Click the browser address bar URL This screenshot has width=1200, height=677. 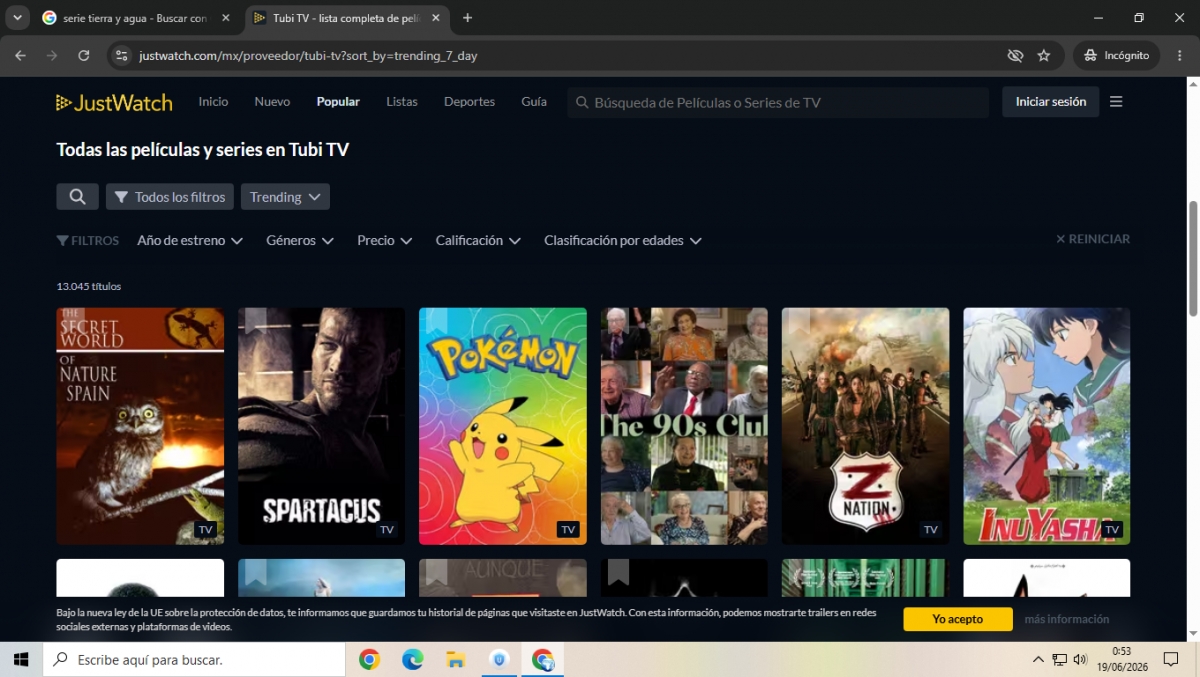point(308,56)
